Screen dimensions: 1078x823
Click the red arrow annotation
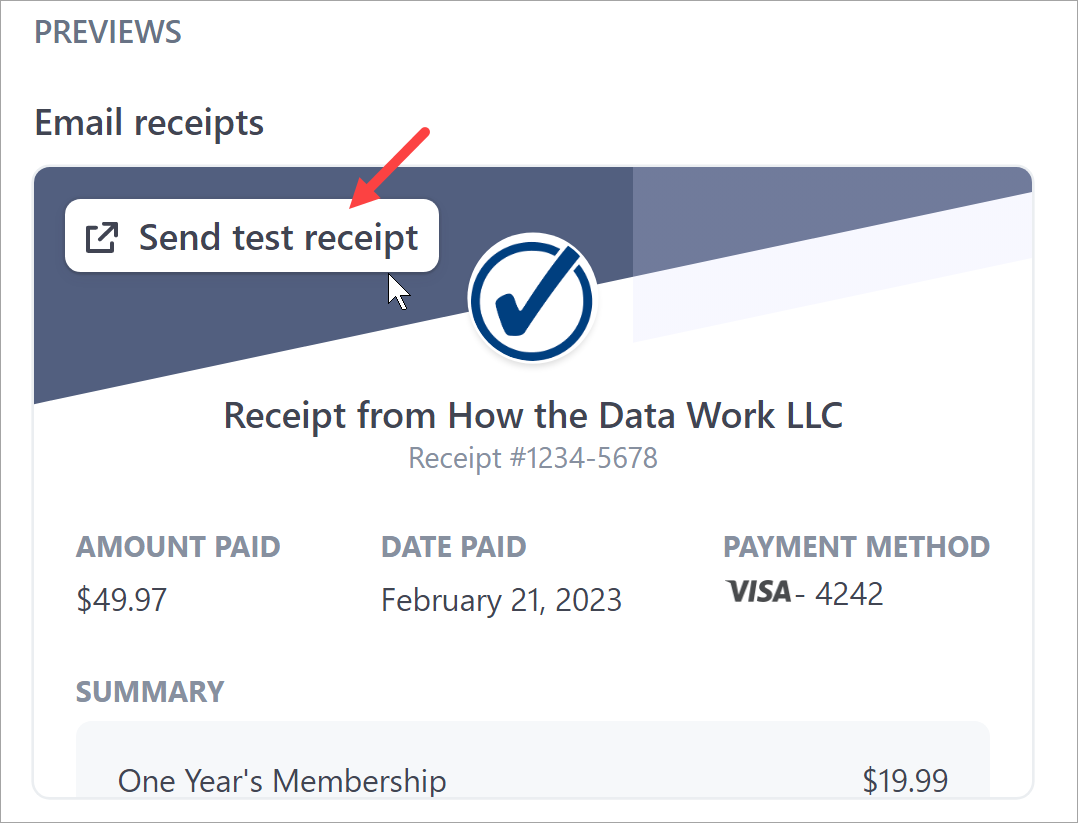pyautogui.click(x=389, y=167)
